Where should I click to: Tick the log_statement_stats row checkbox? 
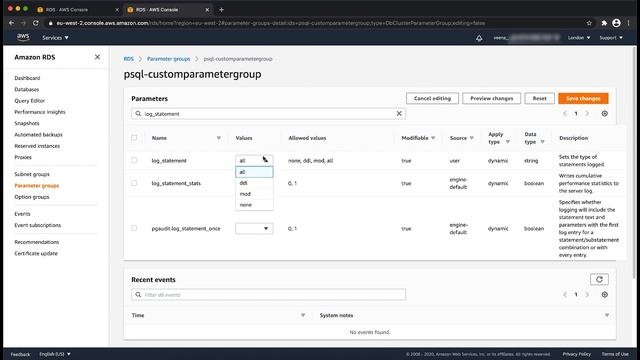pos(134,183)
